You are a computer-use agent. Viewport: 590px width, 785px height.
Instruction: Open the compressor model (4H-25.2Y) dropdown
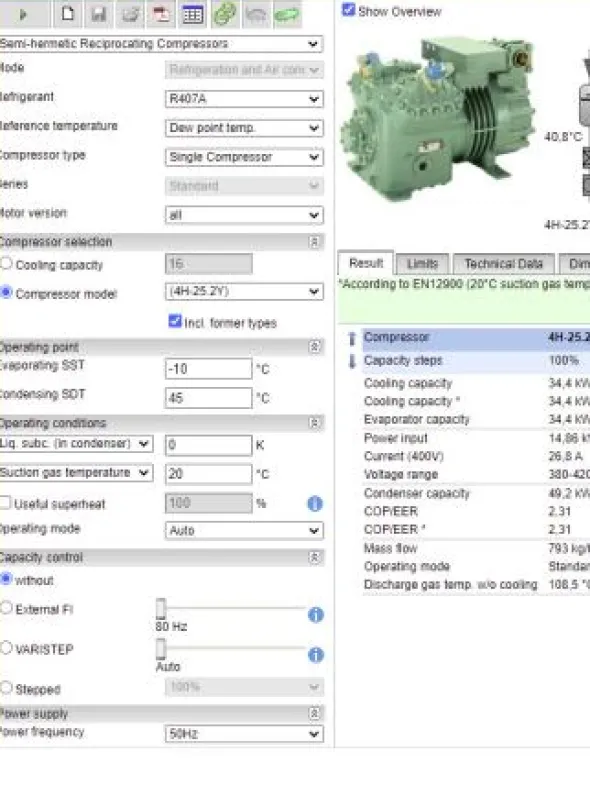pos(244,291)
